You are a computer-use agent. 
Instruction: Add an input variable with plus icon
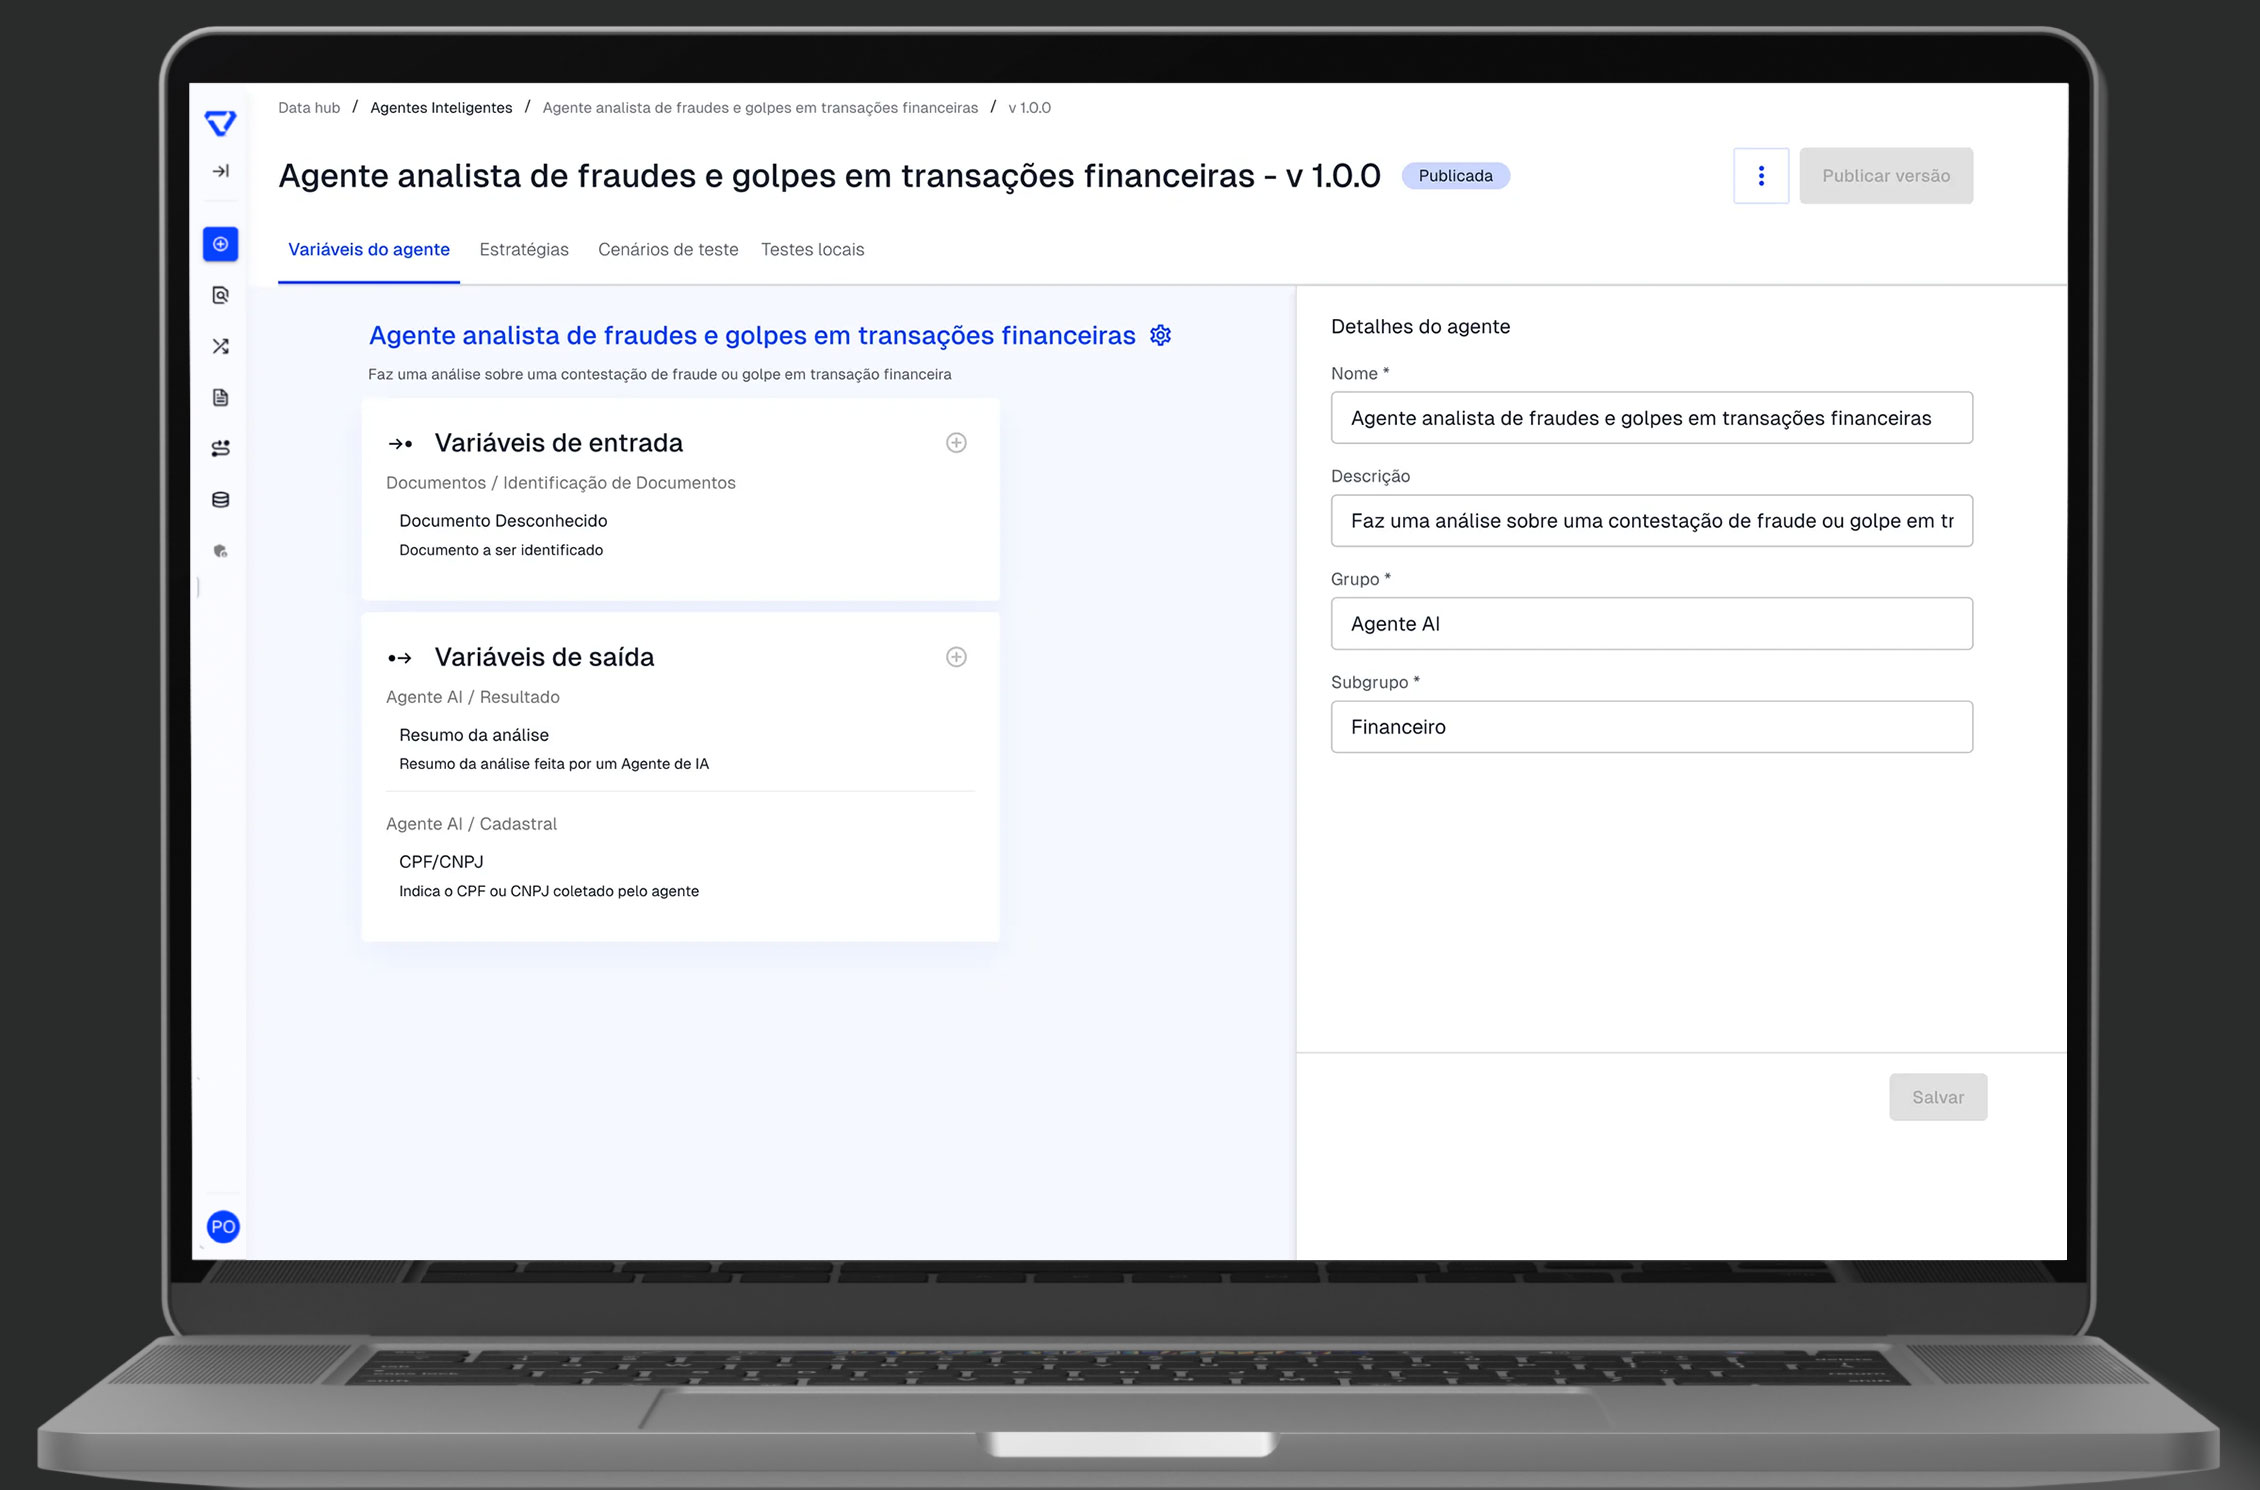pos(956,443)
